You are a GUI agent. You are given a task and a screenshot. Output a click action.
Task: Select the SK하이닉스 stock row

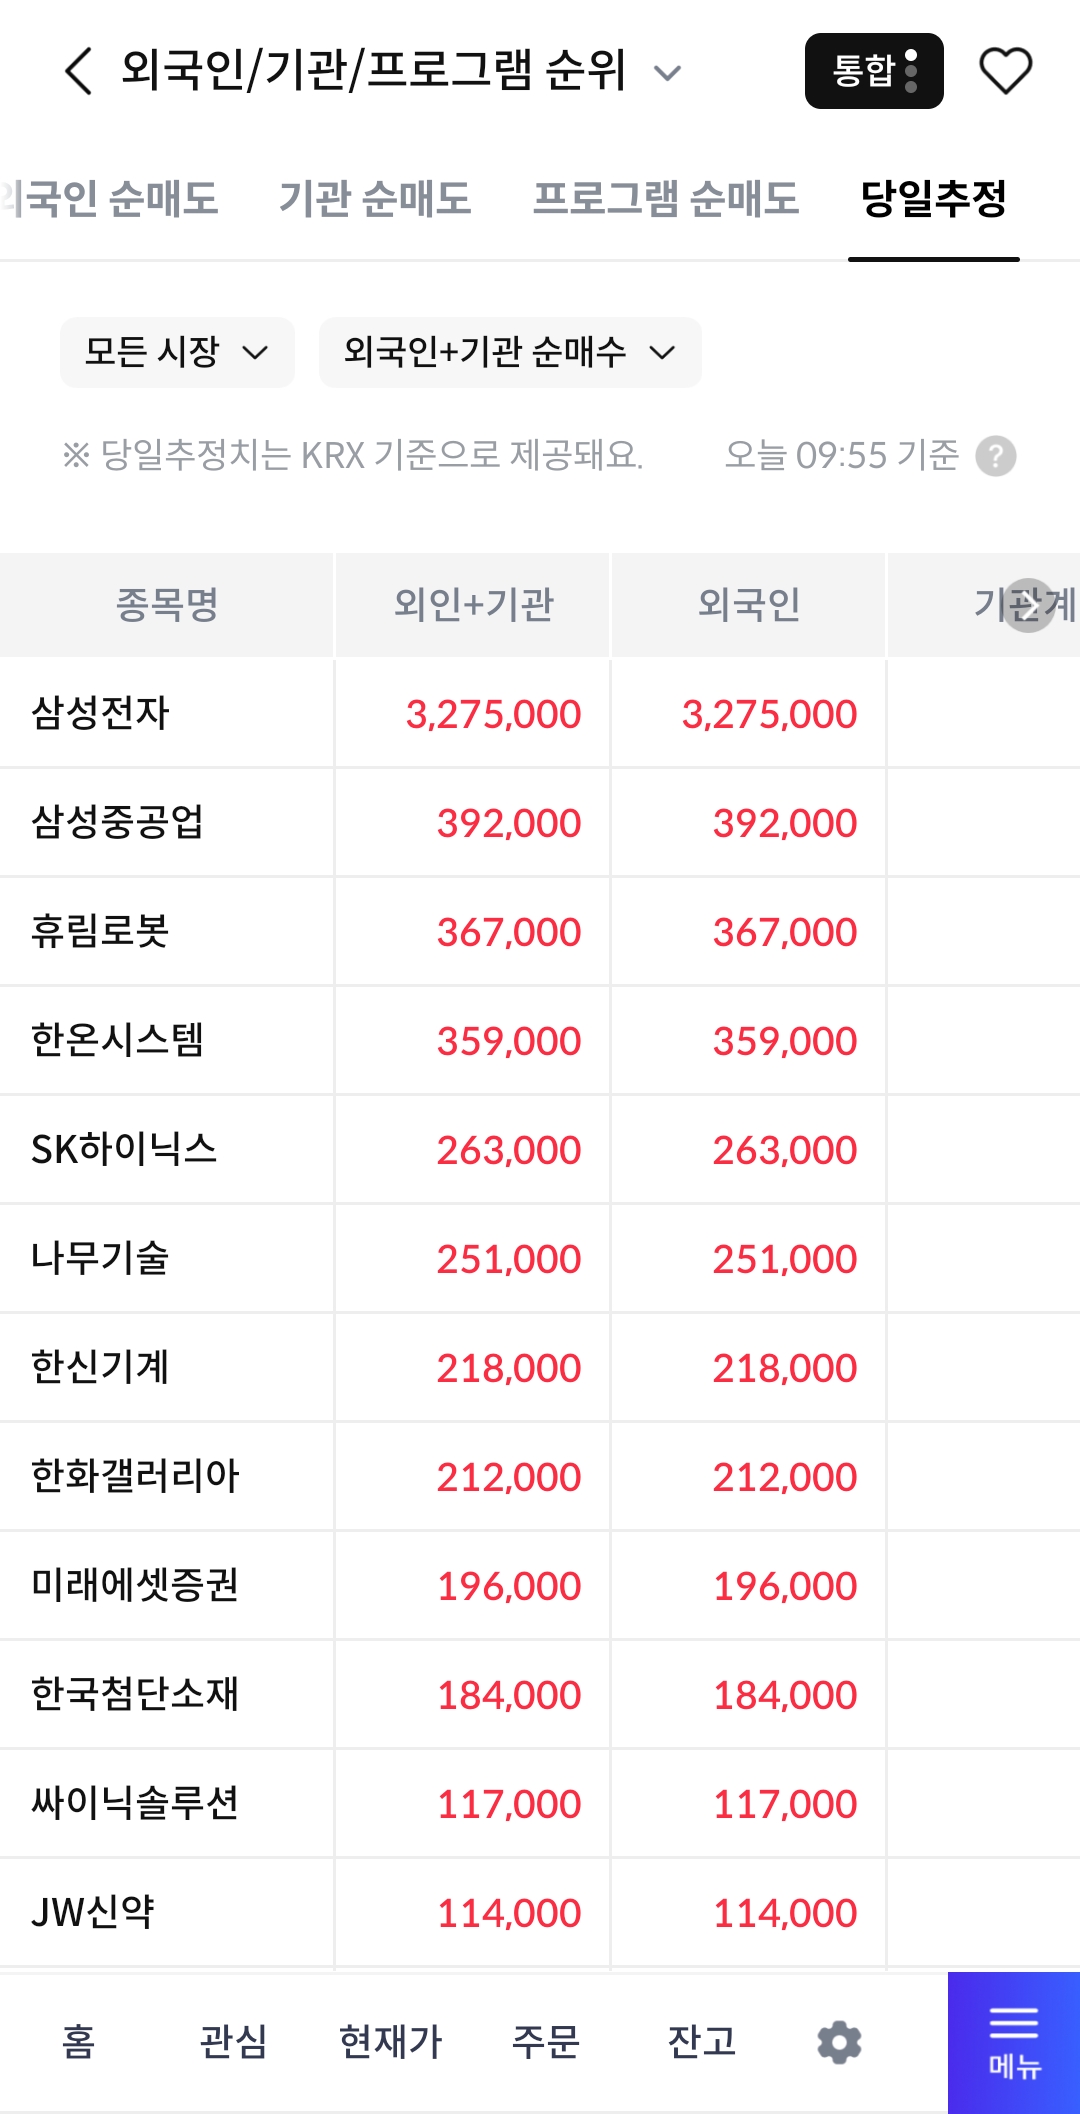540,1150
